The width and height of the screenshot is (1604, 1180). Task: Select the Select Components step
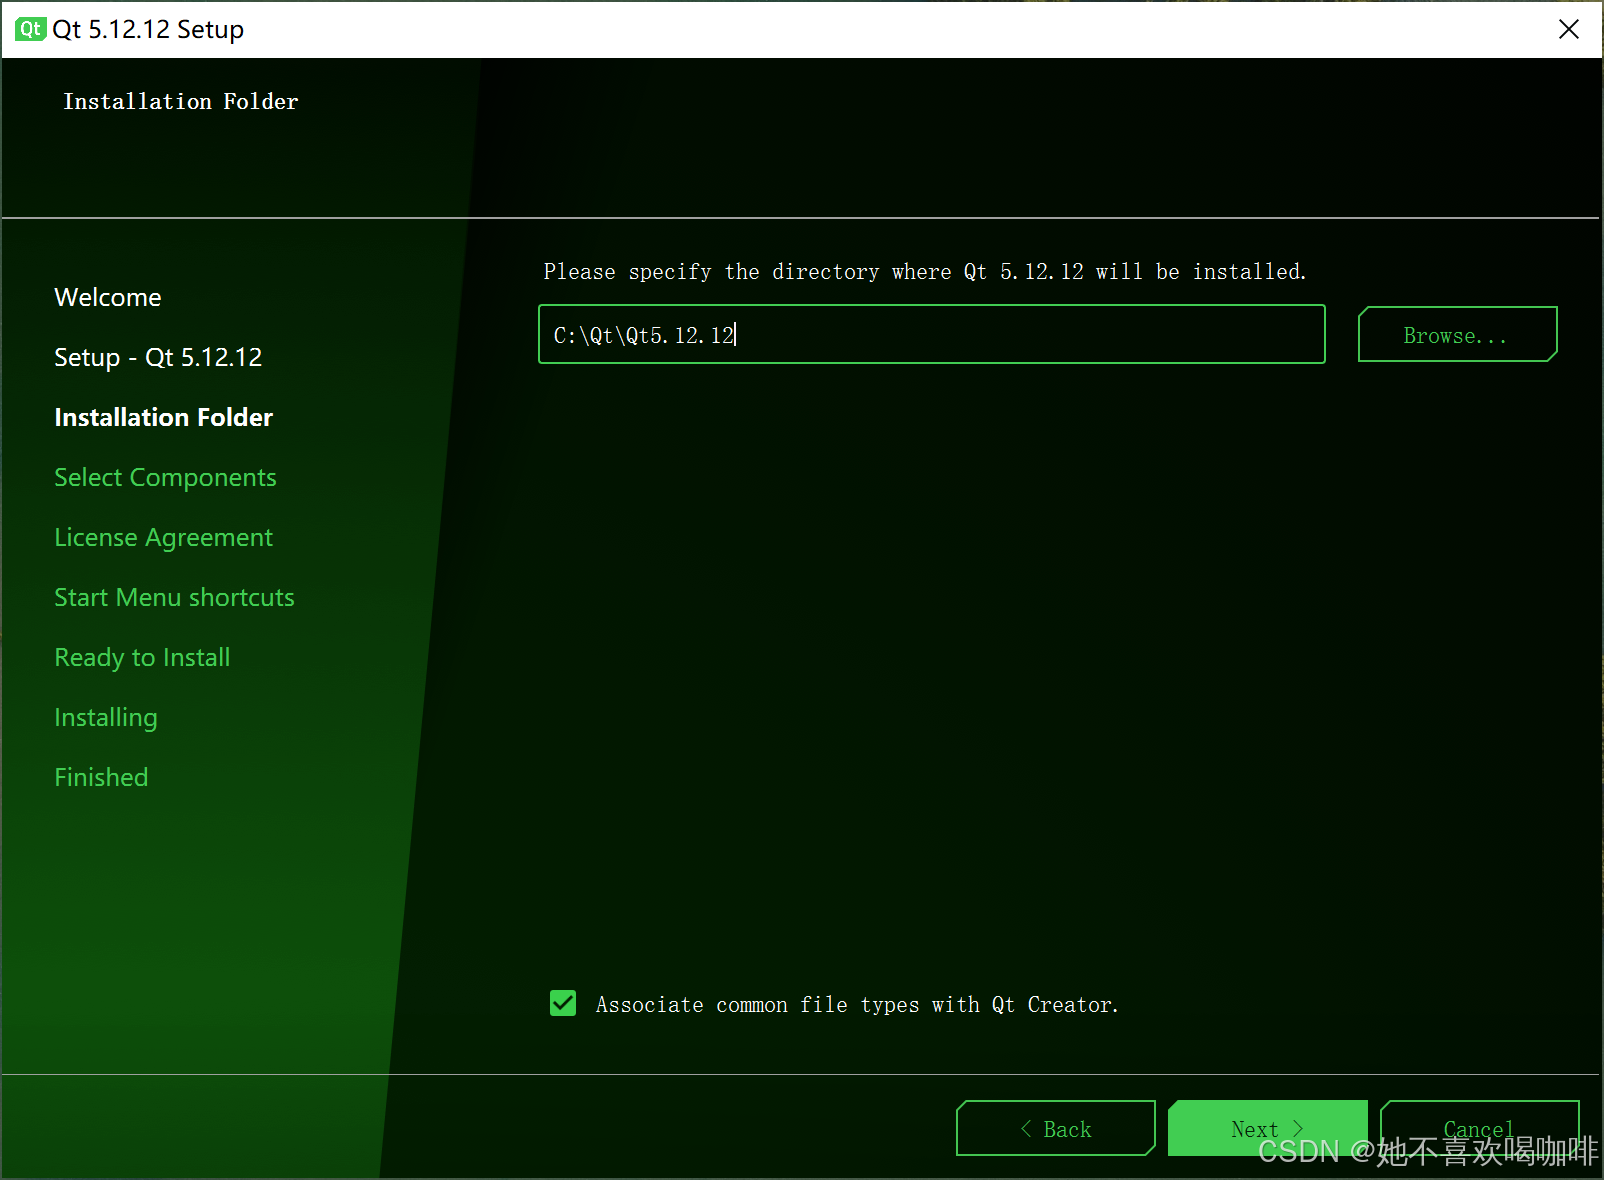click(165, 477)
